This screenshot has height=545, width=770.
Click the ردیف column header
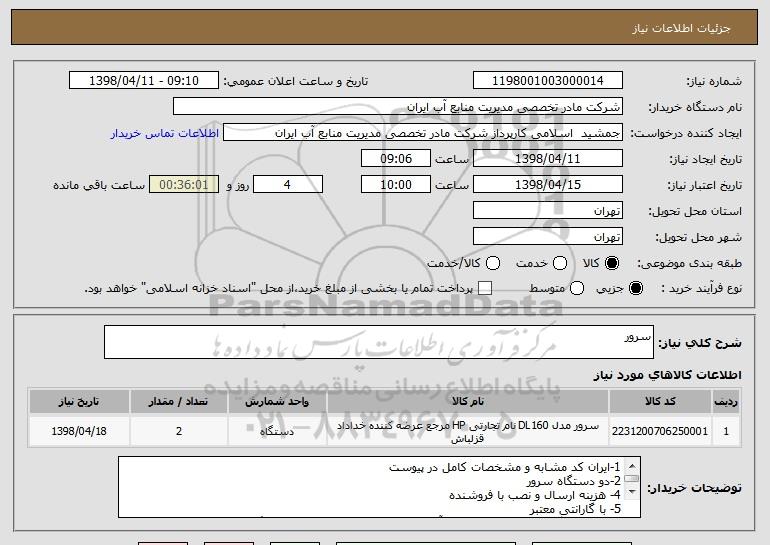(x=726, y=402)
